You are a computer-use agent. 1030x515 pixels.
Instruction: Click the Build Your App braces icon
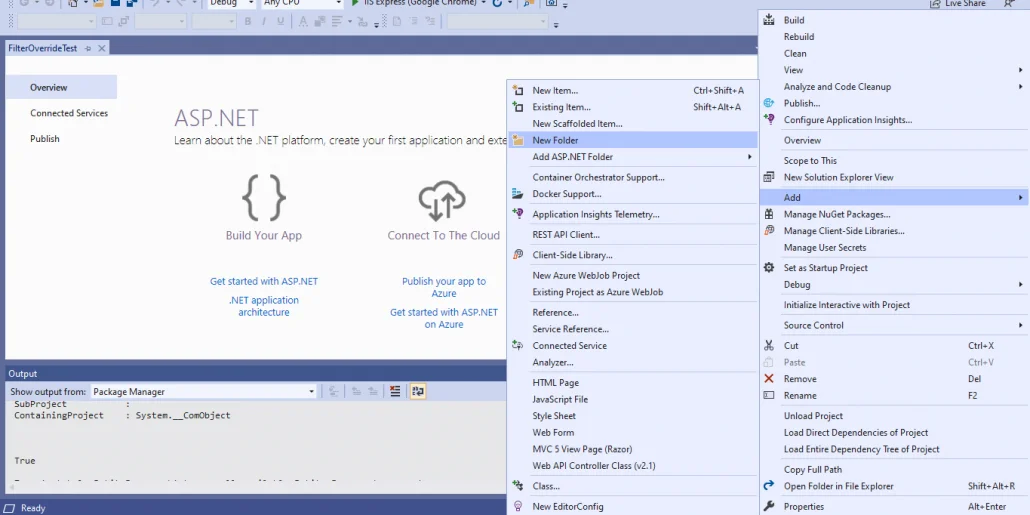point(264,198)
